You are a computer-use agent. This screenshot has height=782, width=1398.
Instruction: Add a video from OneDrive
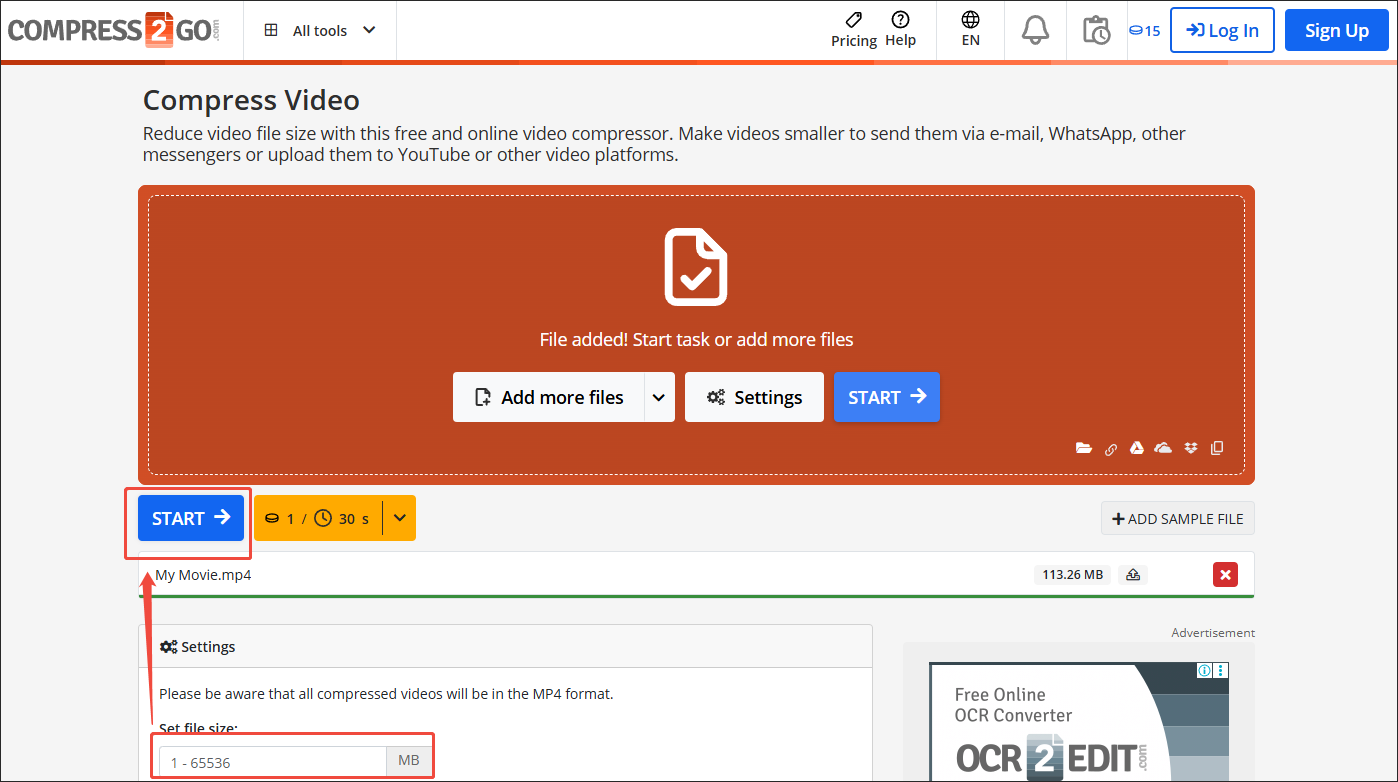pyautogui.click(x=1163, y=448)
